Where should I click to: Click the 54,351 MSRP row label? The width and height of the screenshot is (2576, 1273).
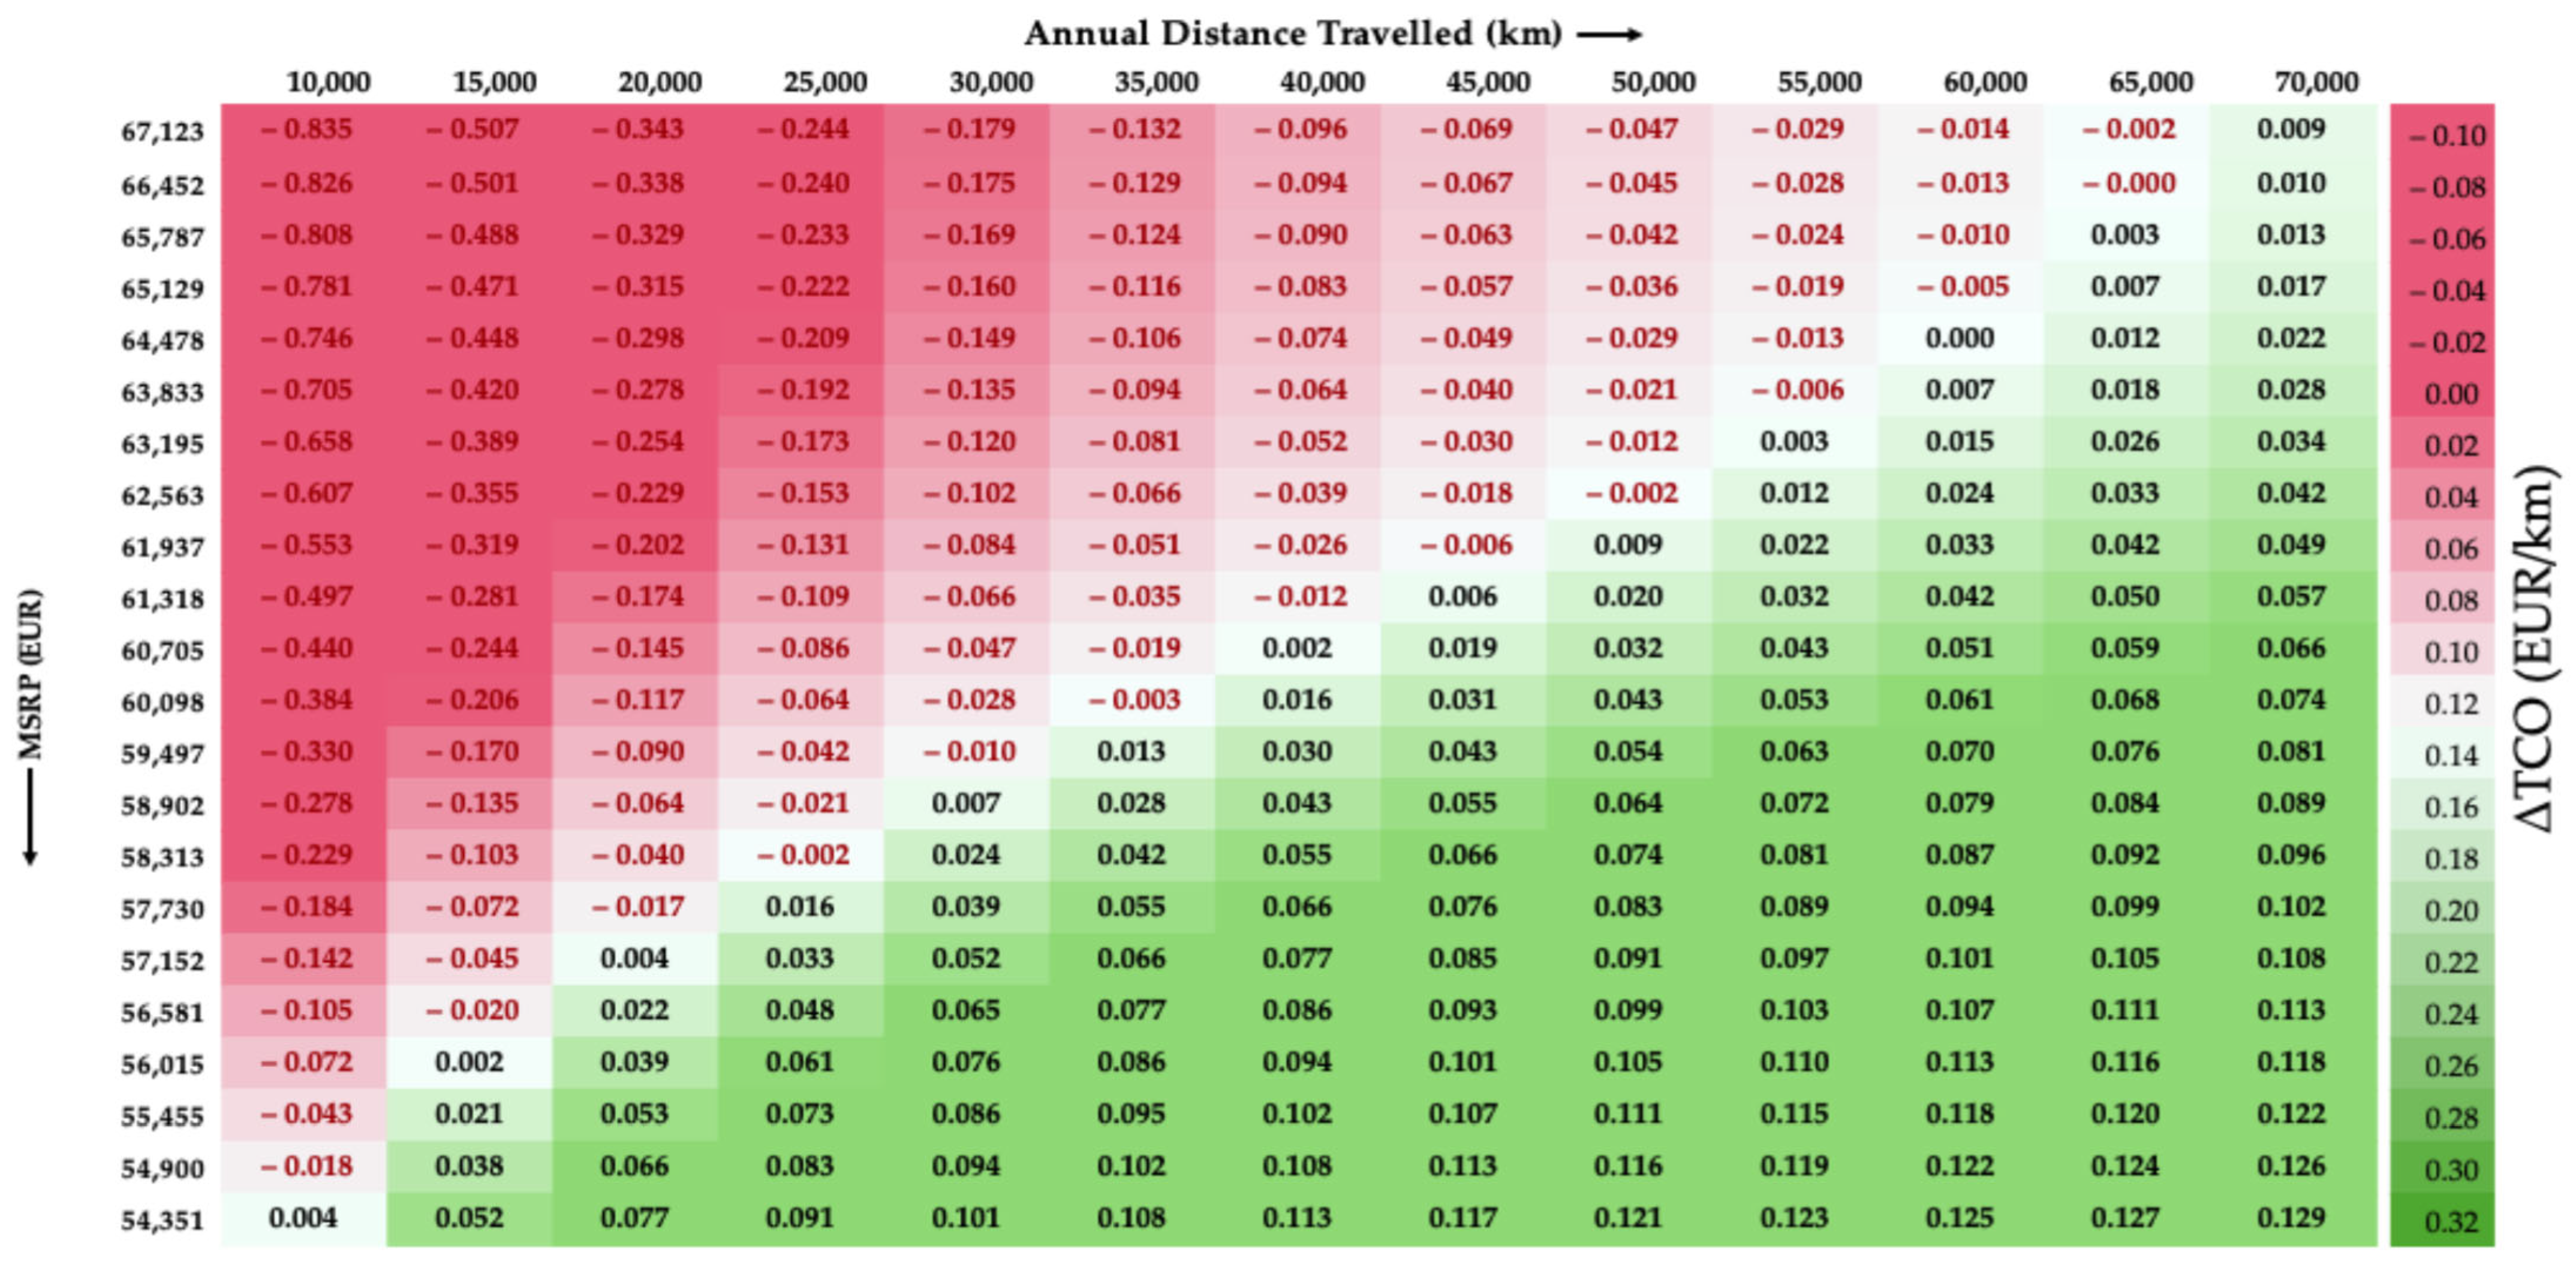click(162, 1220)
